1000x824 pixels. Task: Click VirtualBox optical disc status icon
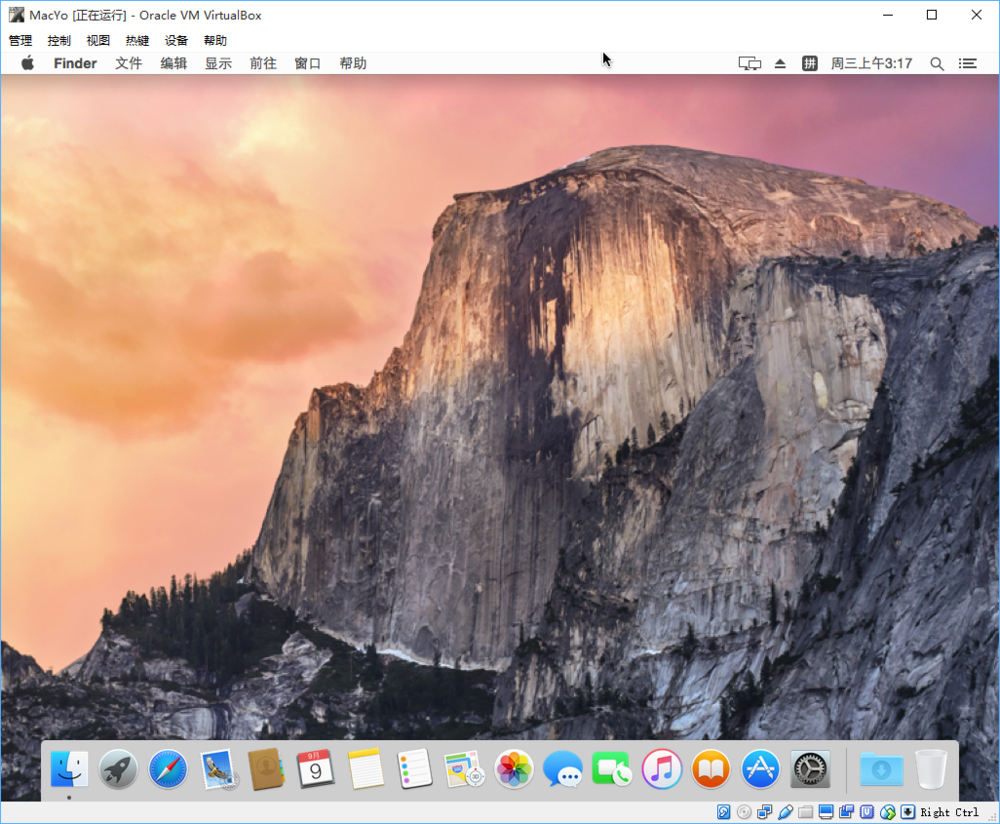point(744,812)
